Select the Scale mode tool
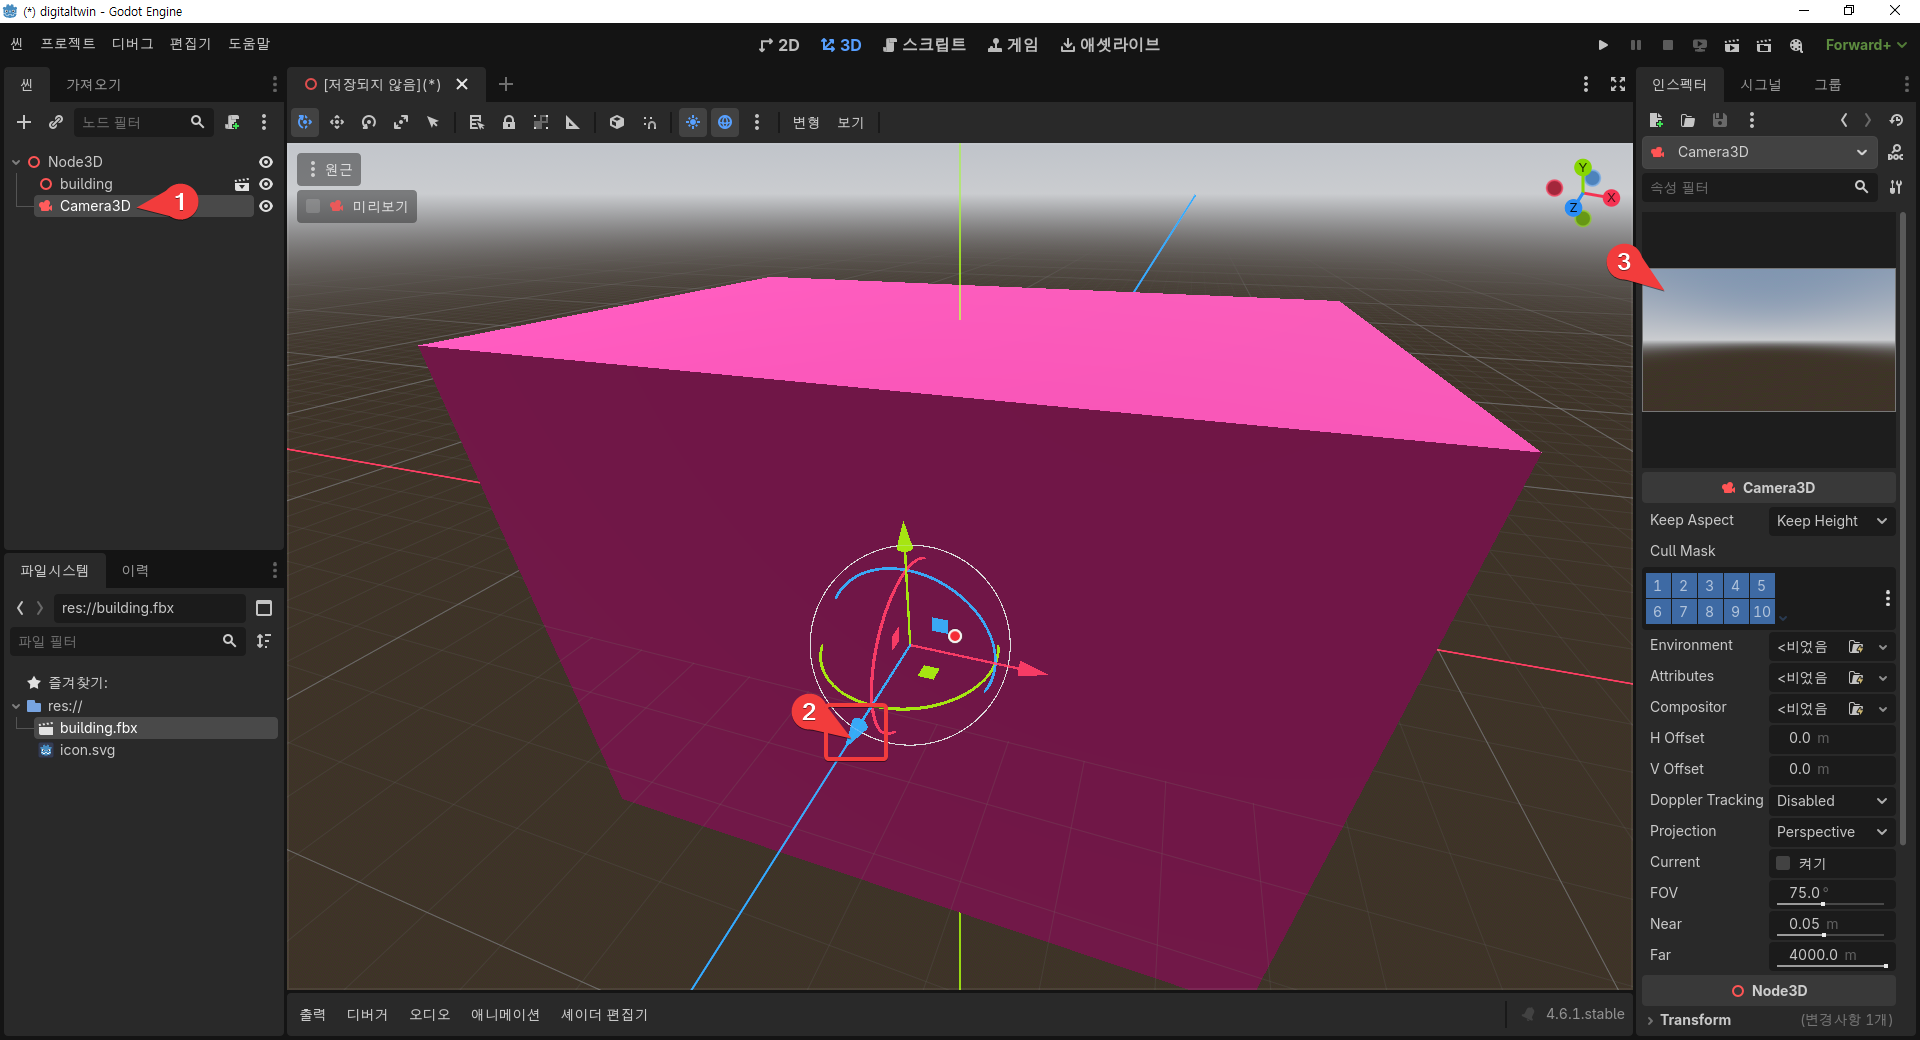Image resolution: width=1920 pixels, height=1040 pixels. click(x=401, y=122)
